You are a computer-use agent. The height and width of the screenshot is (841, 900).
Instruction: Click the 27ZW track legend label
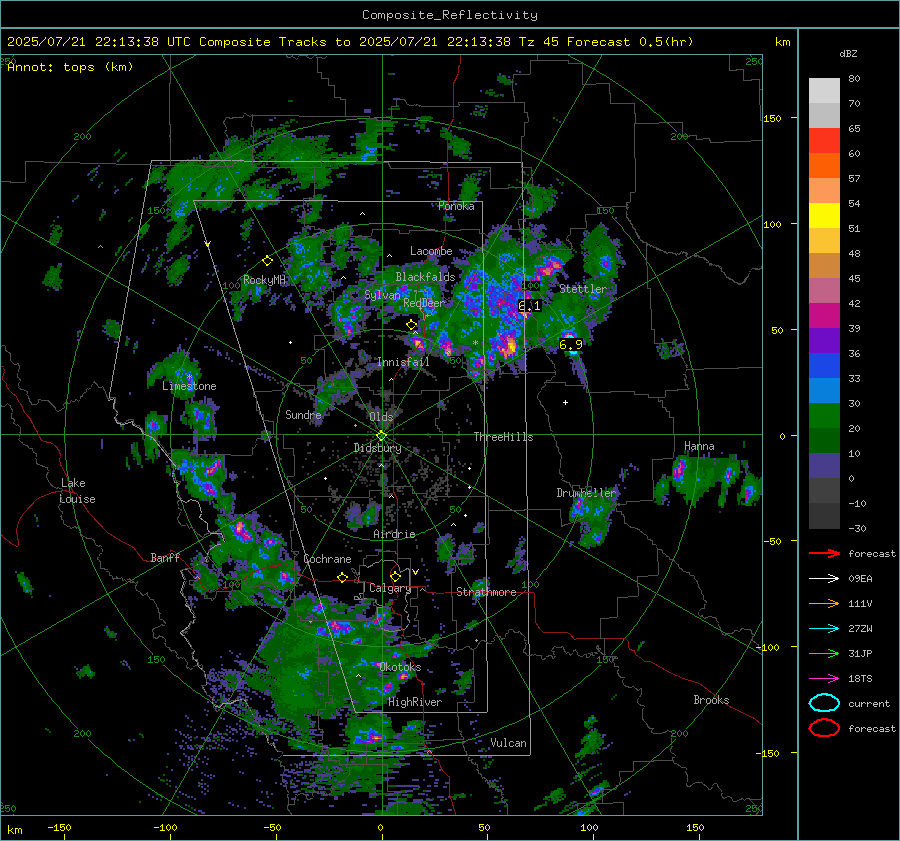(x=860, y=629)
